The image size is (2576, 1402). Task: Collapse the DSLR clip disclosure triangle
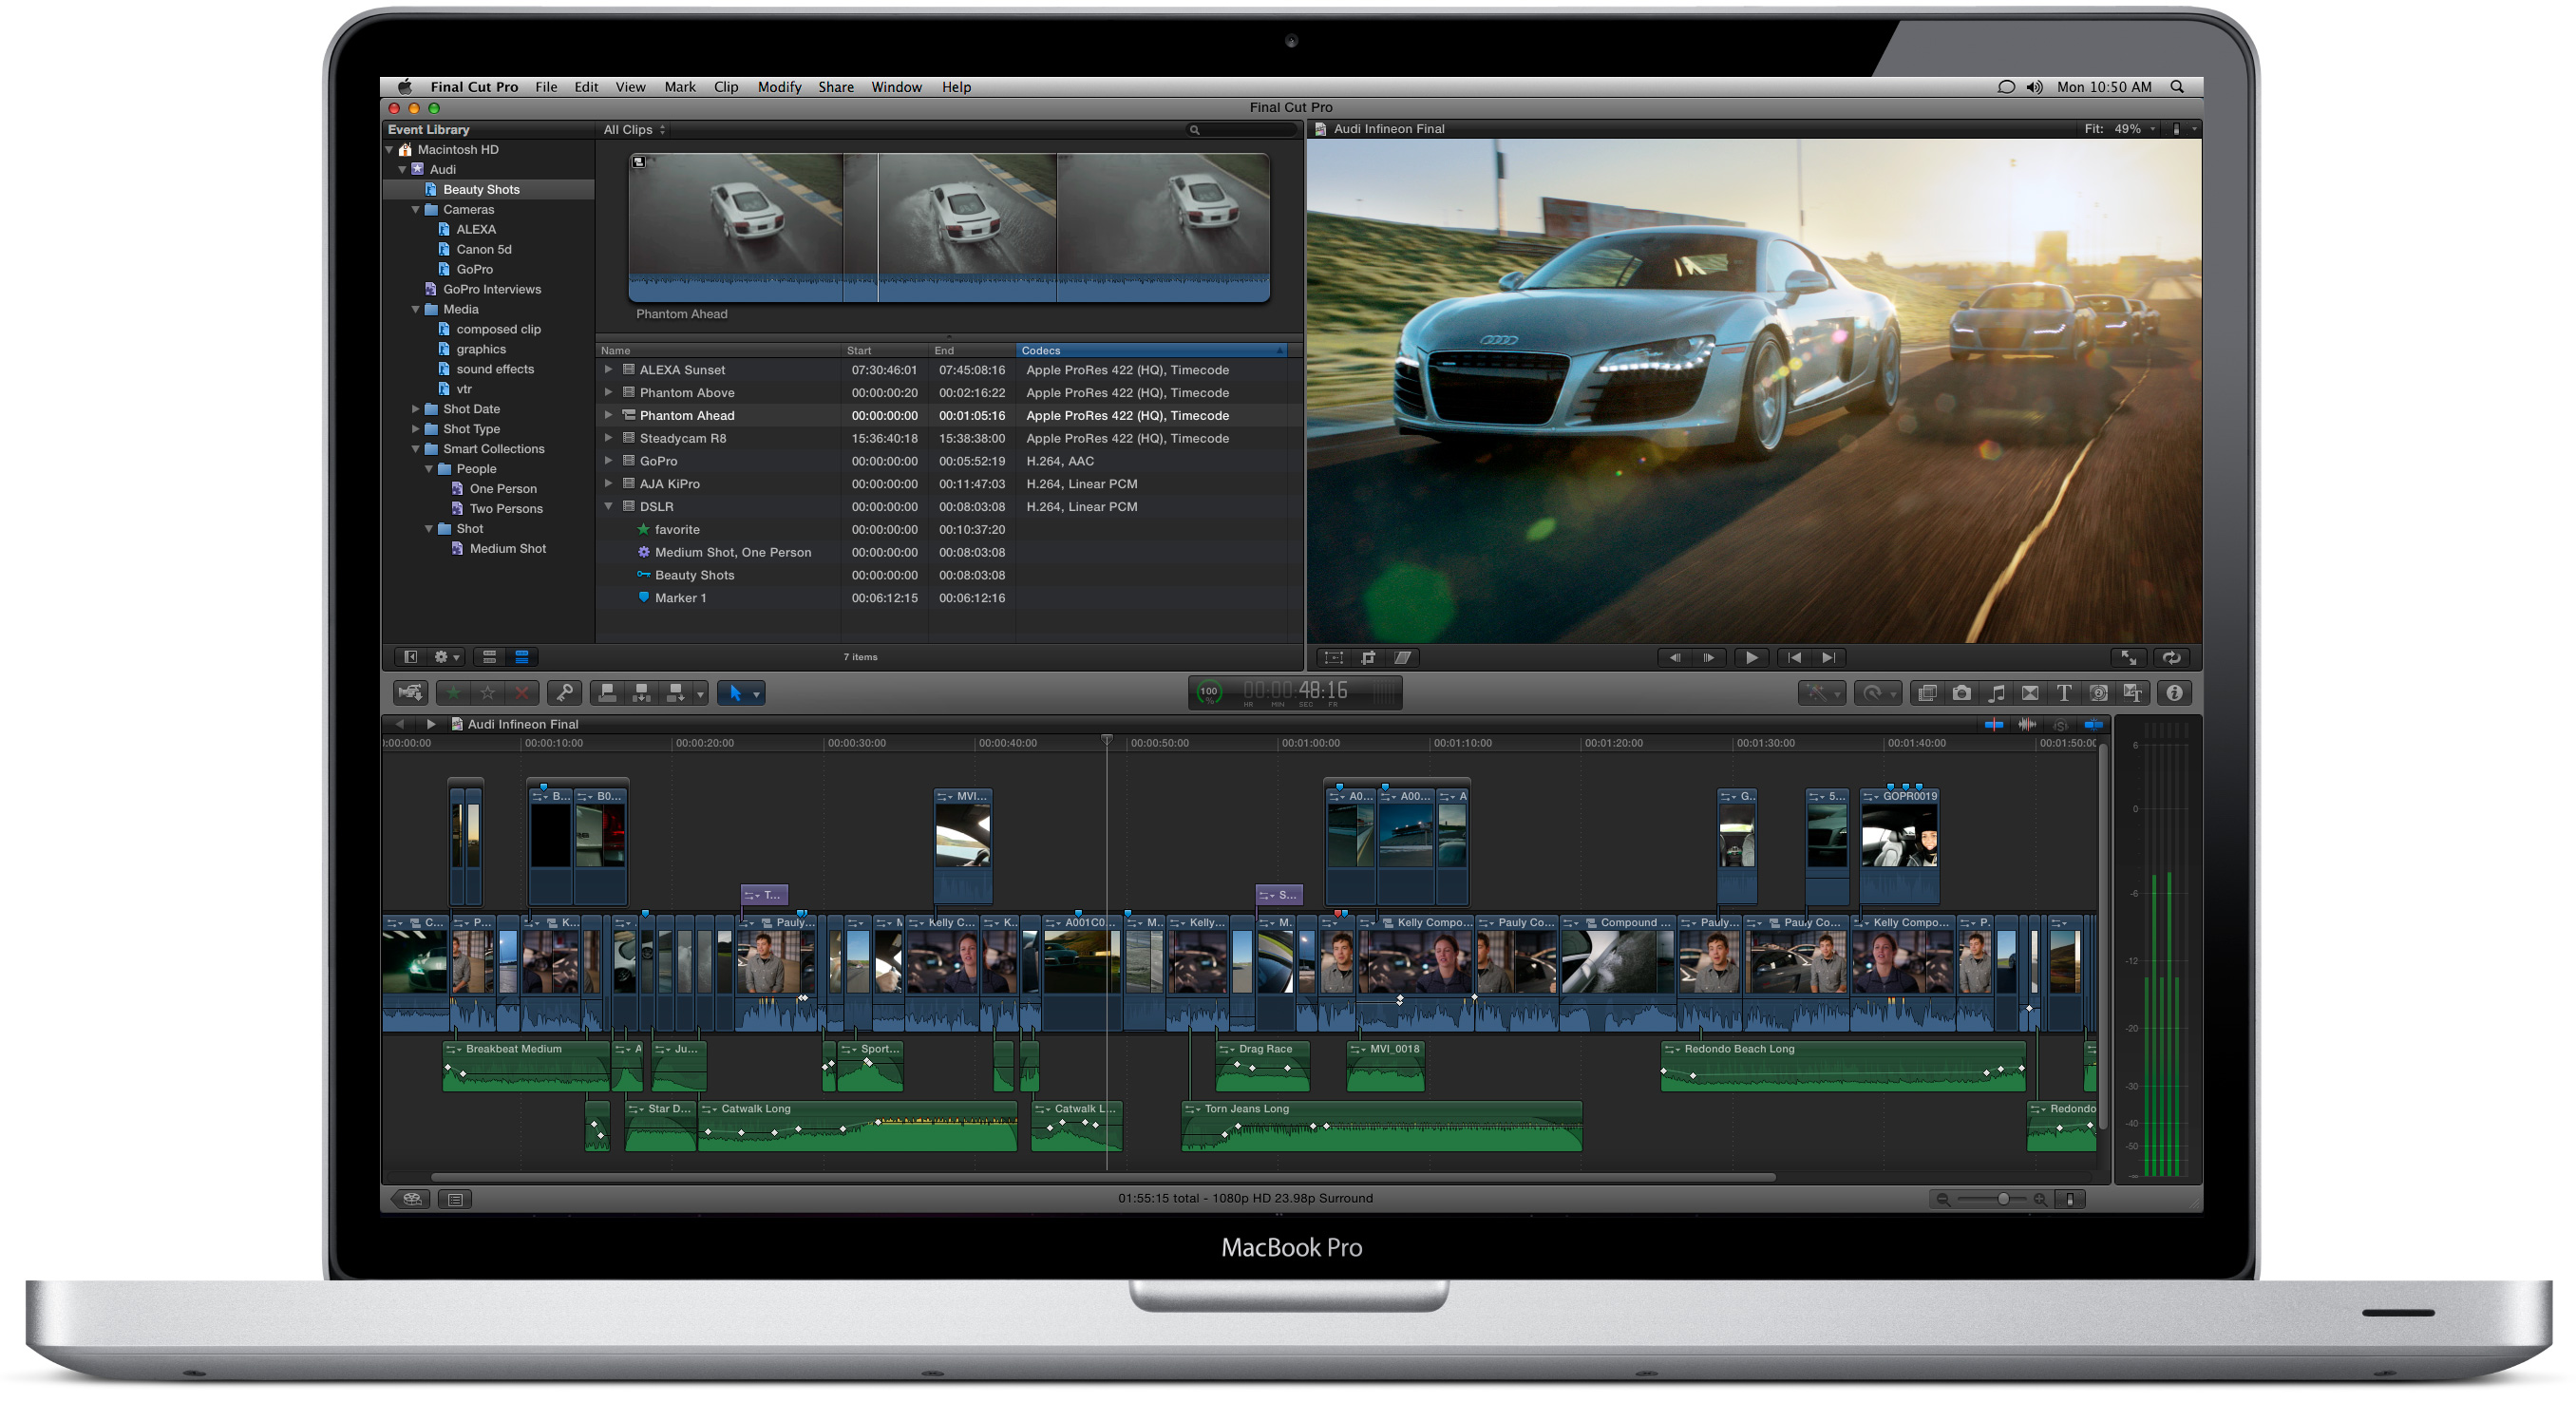click(x=608, y=507)
